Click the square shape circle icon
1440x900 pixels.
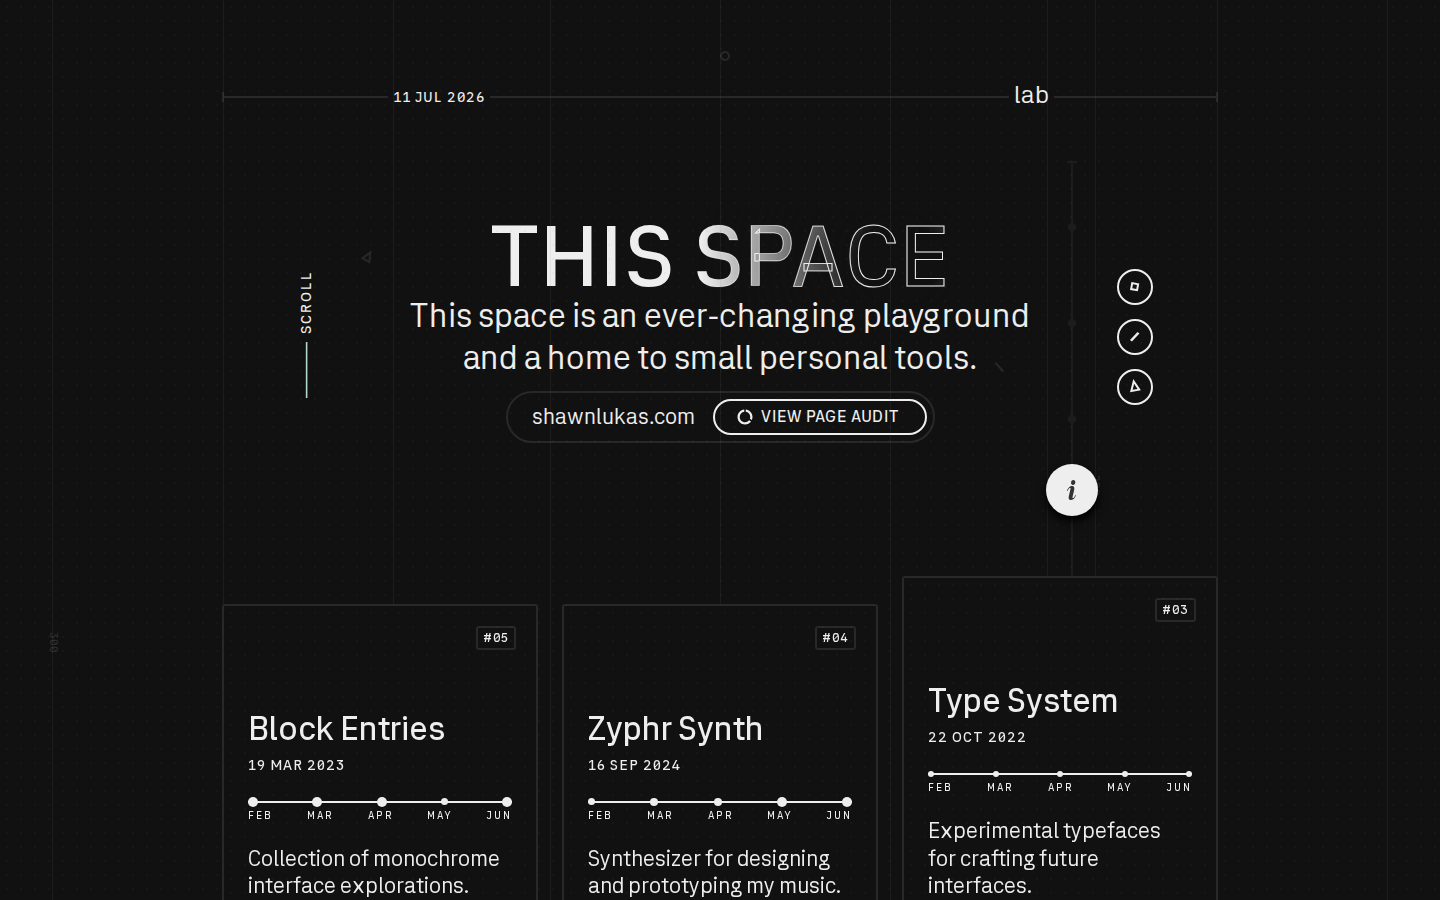coord(1135,287)
